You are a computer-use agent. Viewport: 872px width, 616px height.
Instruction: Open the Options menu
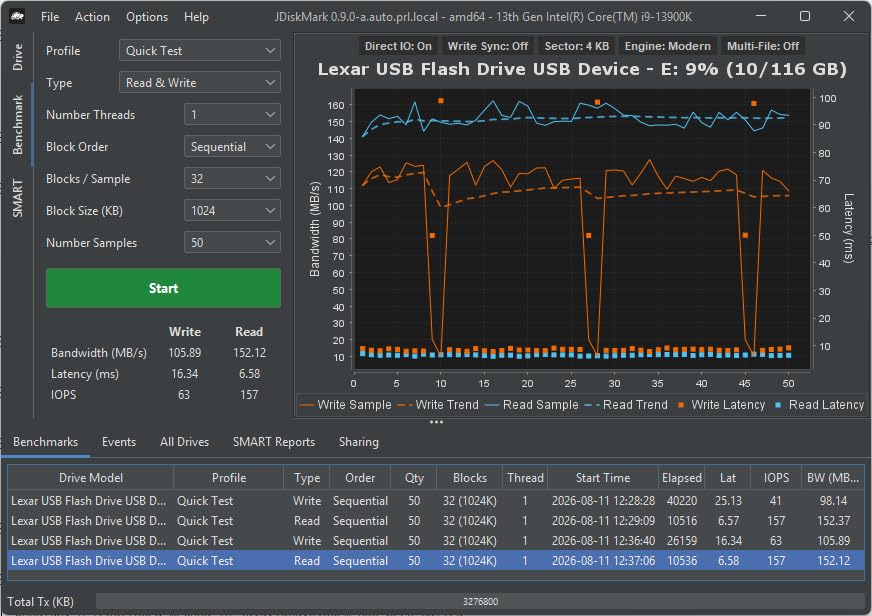click(x=147, y=17)
